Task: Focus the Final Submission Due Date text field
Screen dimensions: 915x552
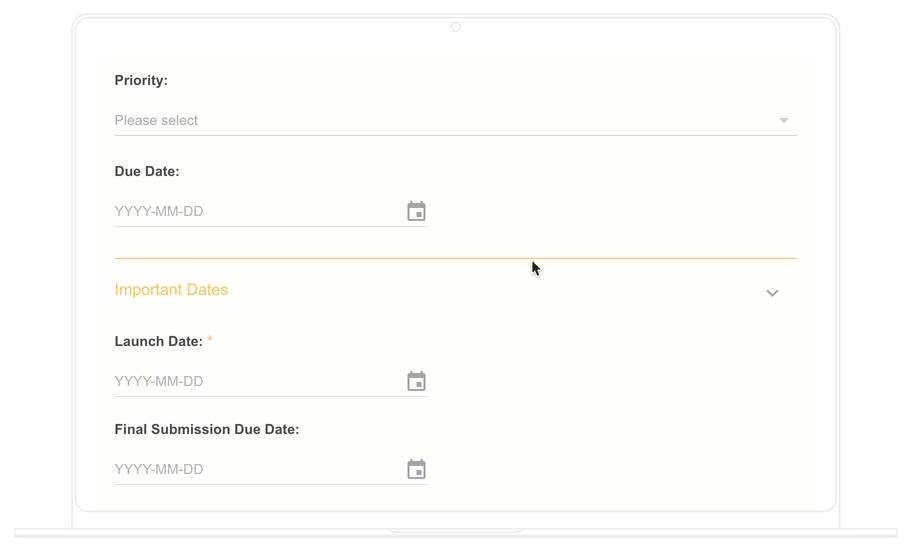Action: (x=257, y=469)
